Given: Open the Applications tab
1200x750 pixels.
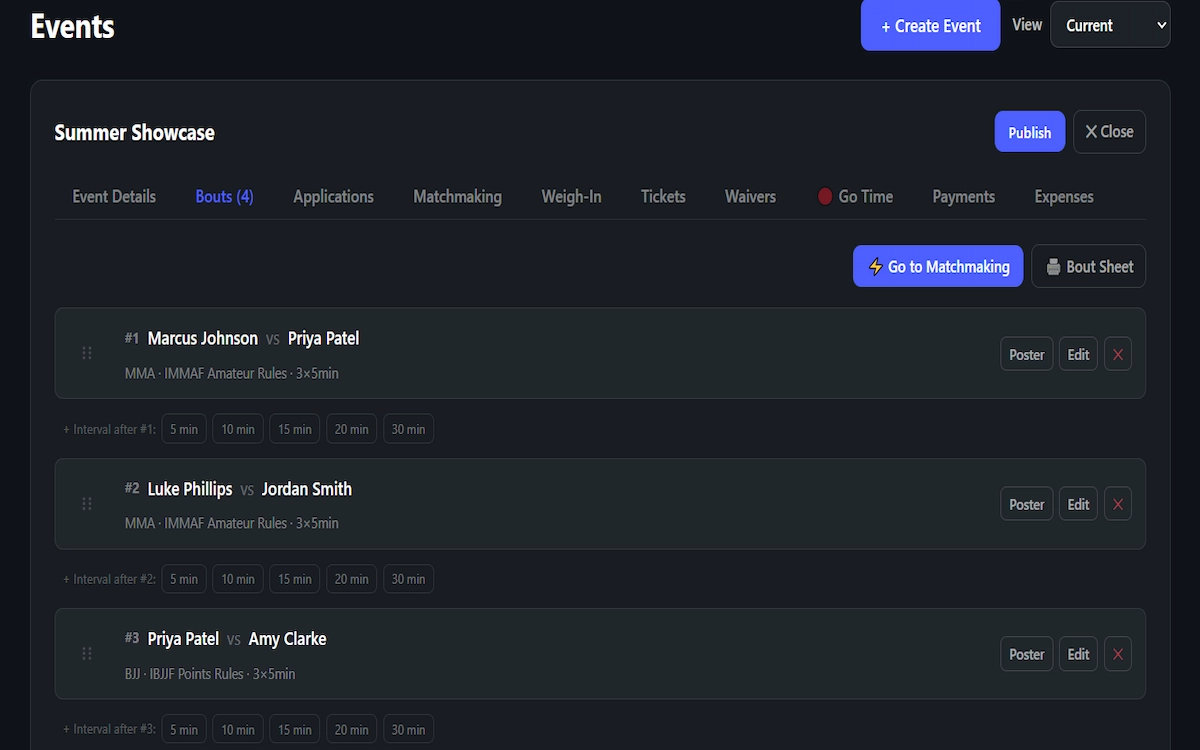Looking at the screenshot, I should (x=333, y=196).
